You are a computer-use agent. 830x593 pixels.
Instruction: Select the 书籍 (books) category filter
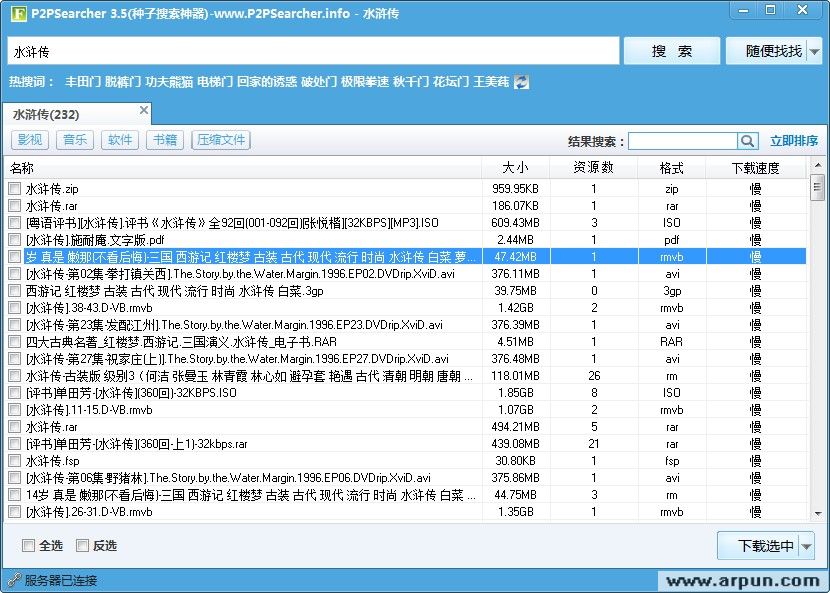point(164,139)
